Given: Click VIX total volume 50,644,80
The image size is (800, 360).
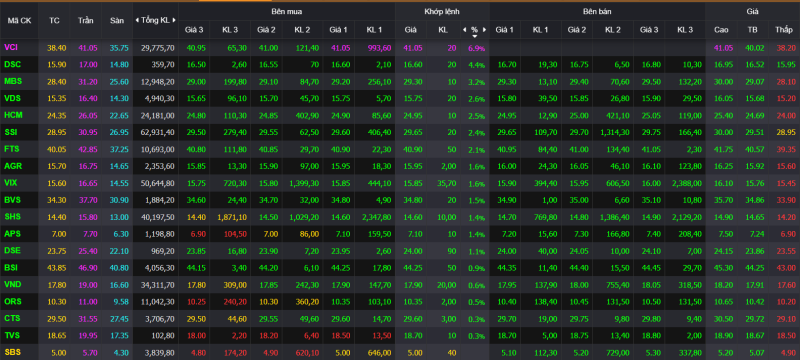Looking at the screenshot, I should [x=158, y=183].
